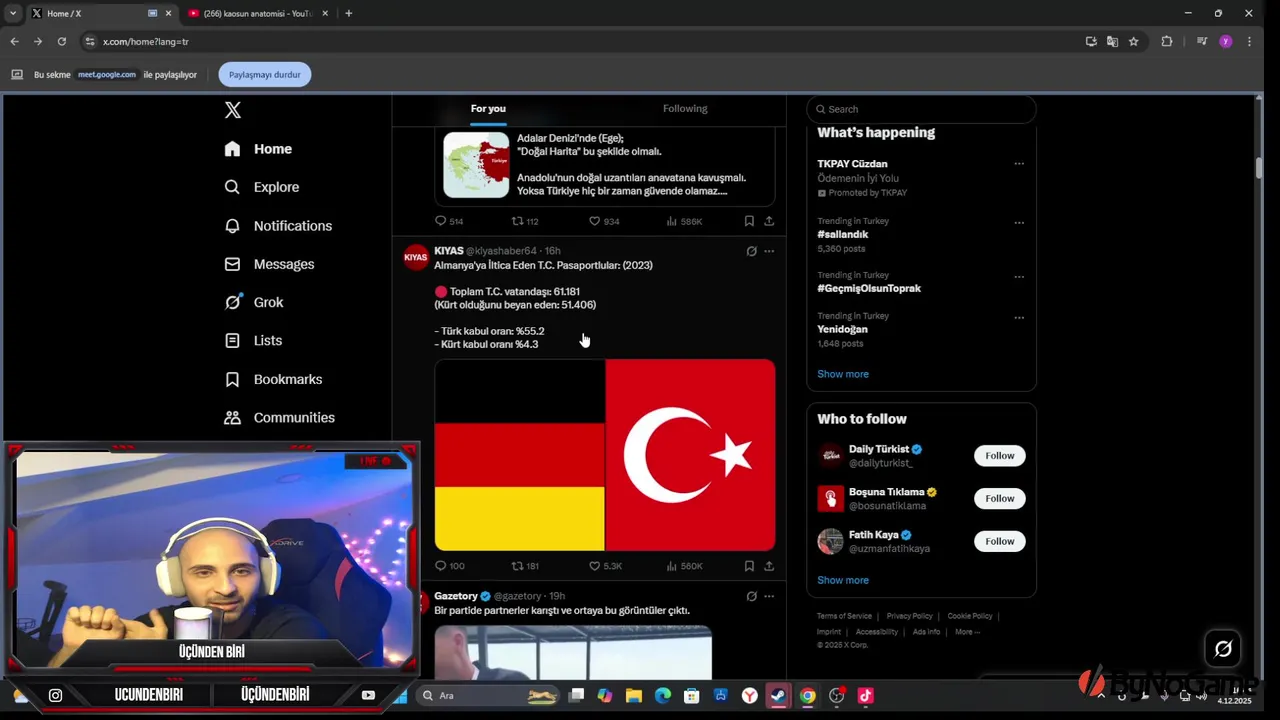This screenshot has height=720, width=1280.
Task: Open more options for TKPAY Cüzdan promotion
Action: [x=1019, y=164]
